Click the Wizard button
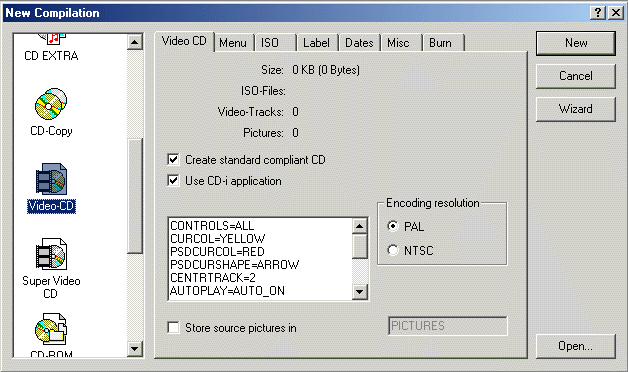Viewport: 628px width, 372px height. (576, 109)
